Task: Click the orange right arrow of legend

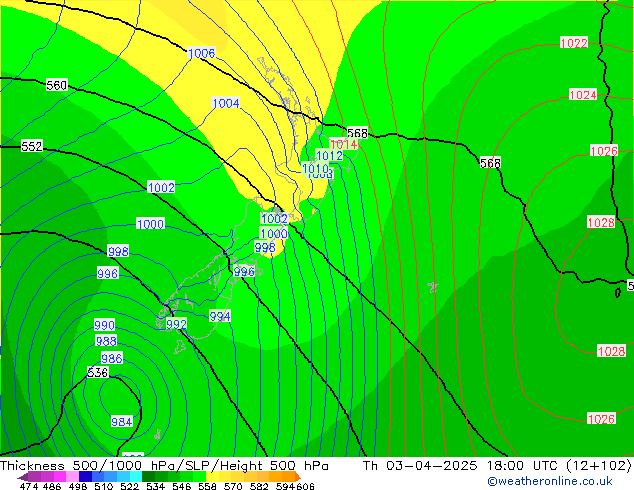Action: tap(298, 477)
